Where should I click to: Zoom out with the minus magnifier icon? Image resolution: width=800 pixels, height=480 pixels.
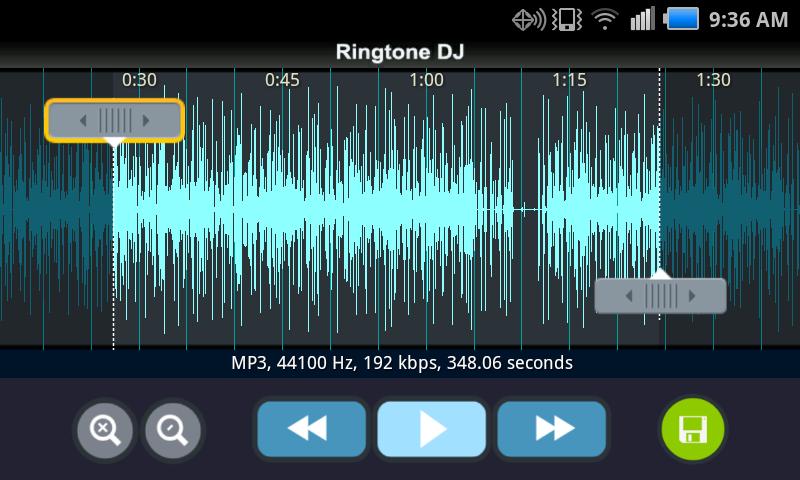coord(172,430)
